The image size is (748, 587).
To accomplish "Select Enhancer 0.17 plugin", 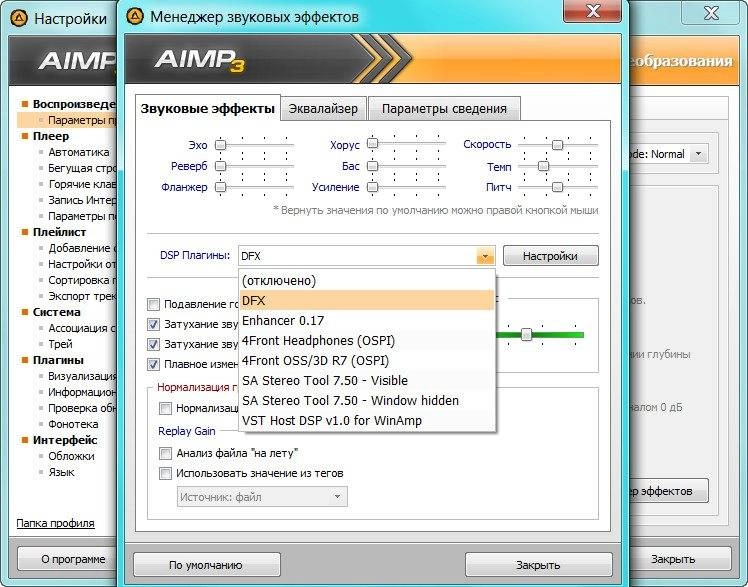I will [x=367, y=320].
